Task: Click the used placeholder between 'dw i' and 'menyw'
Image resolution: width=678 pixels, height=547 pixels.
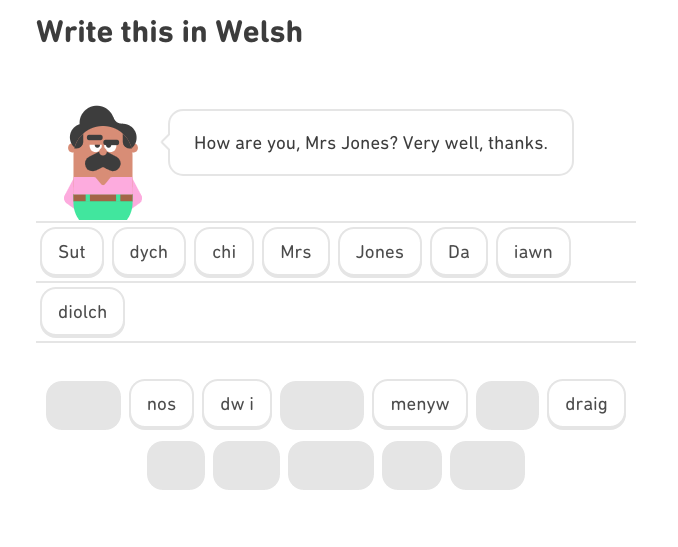Action: point(322,405)
